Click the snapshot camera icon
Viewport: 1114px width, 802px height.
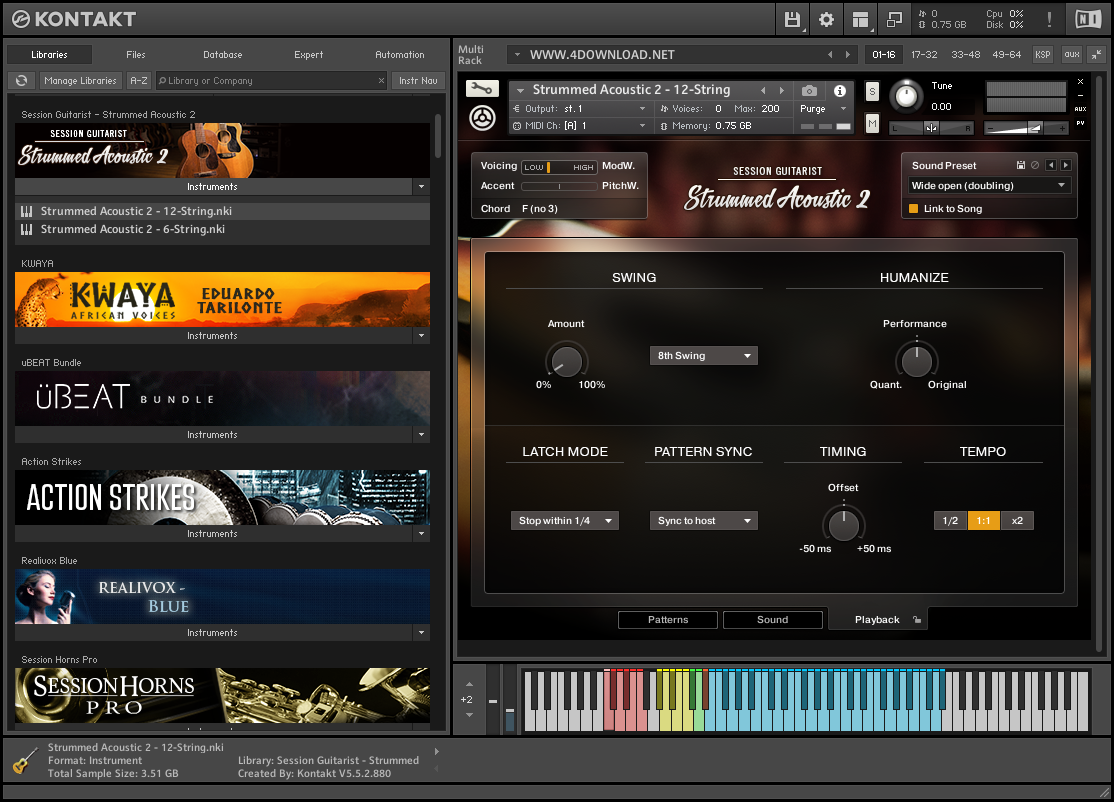click(809, 91)
